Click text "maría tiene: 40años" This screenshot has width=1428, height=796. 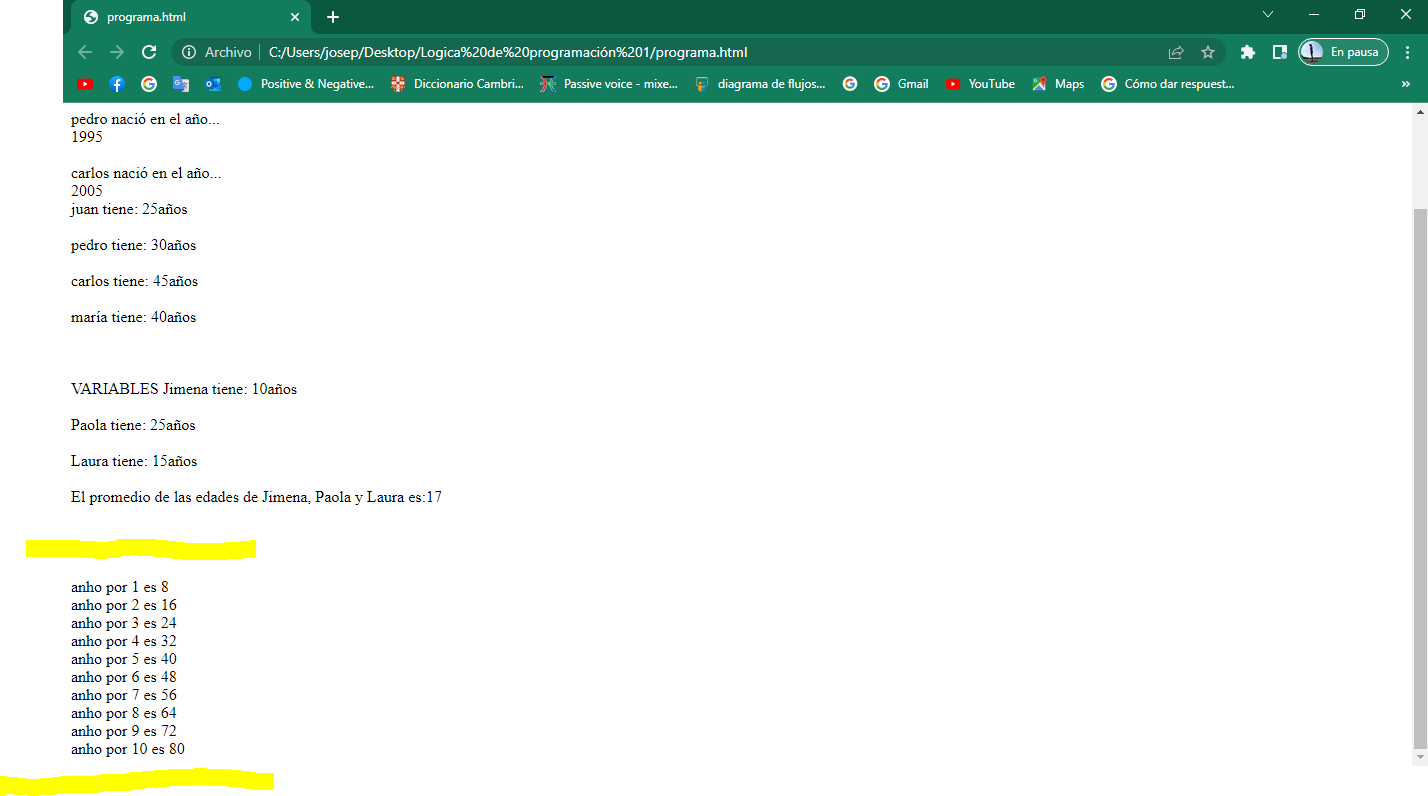(133, 317)
